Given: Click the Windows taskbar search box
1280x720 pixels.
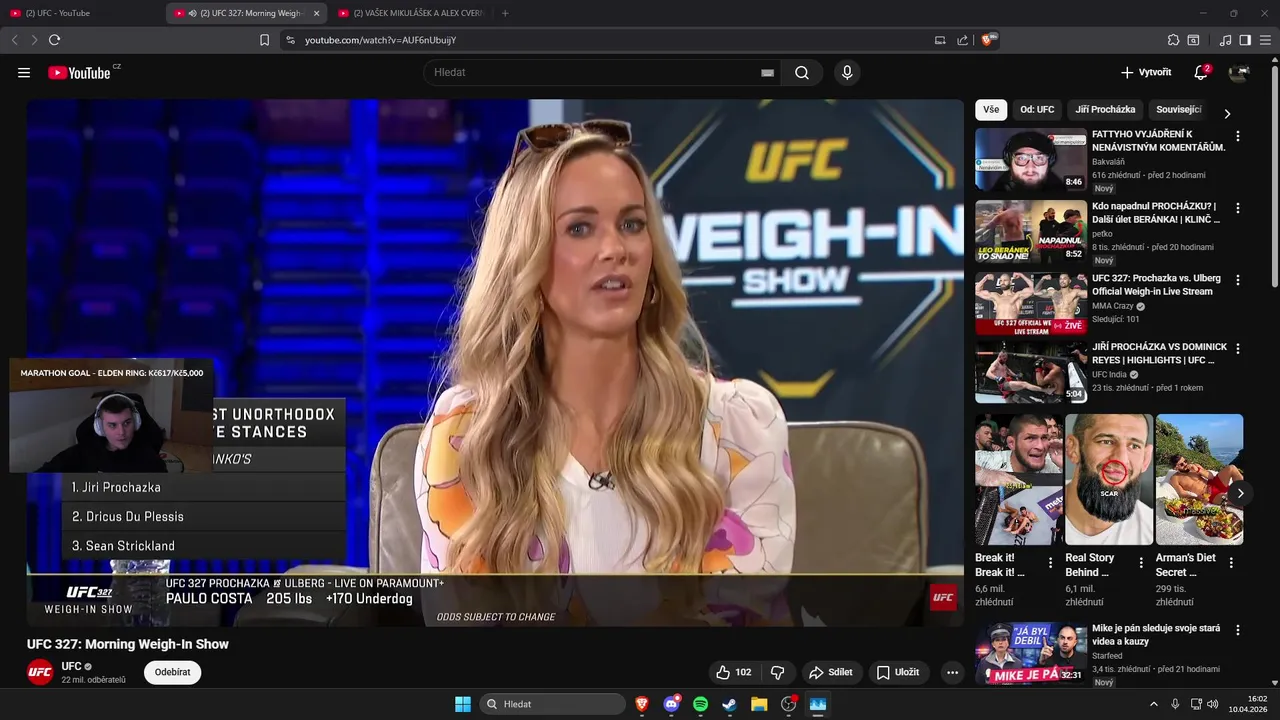Looking at the screenshot, I should click(553, 704).
